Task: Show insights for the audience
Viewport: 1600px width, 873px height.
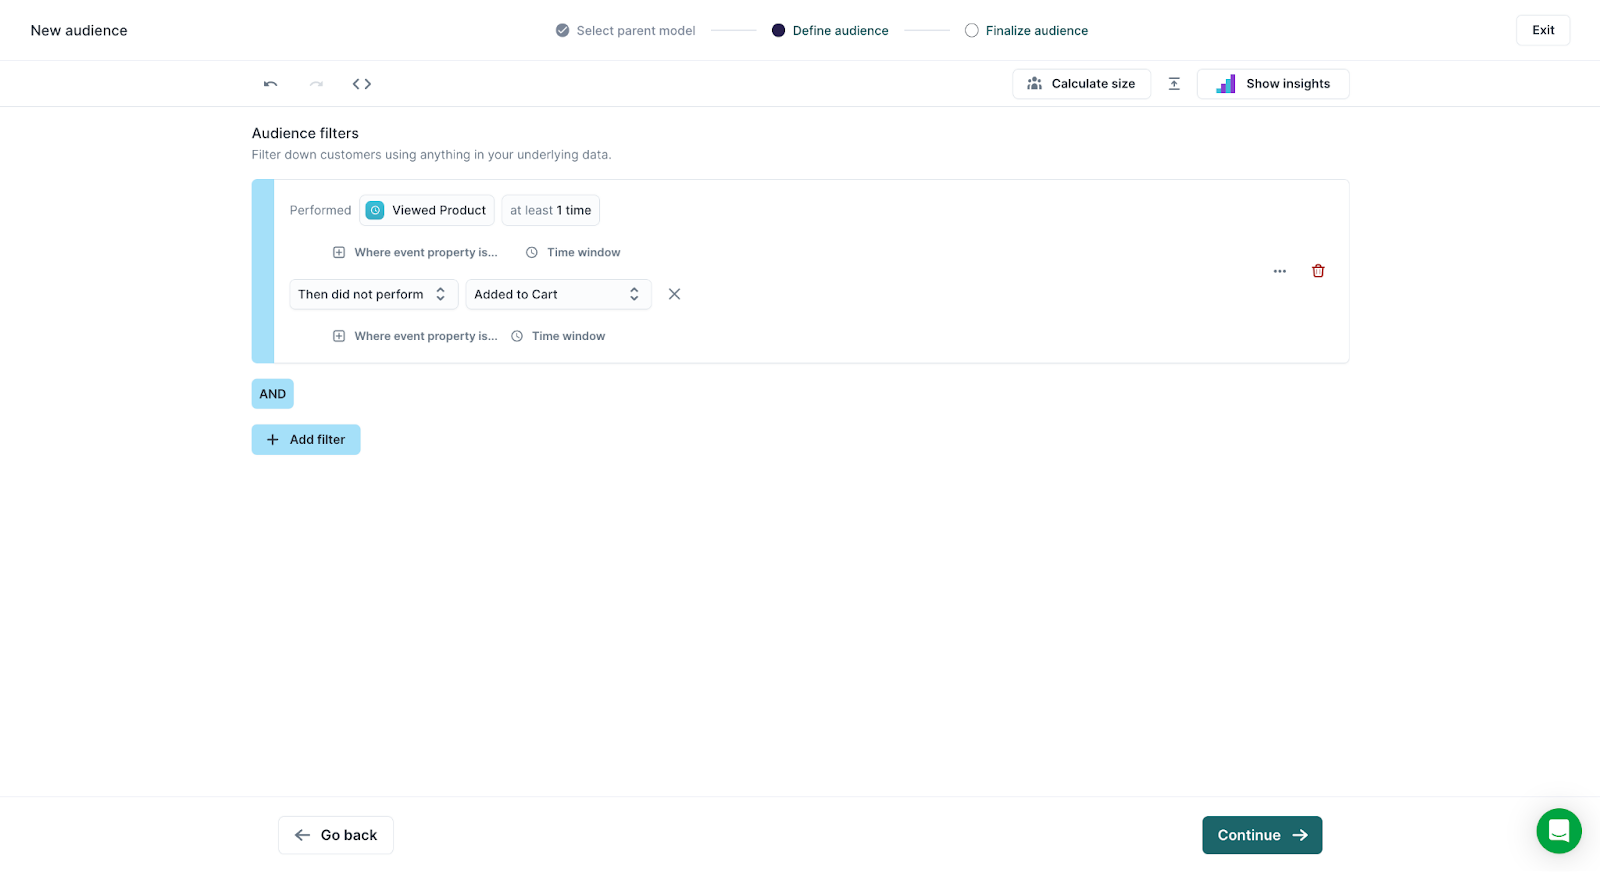Action: pos(1272,84)
